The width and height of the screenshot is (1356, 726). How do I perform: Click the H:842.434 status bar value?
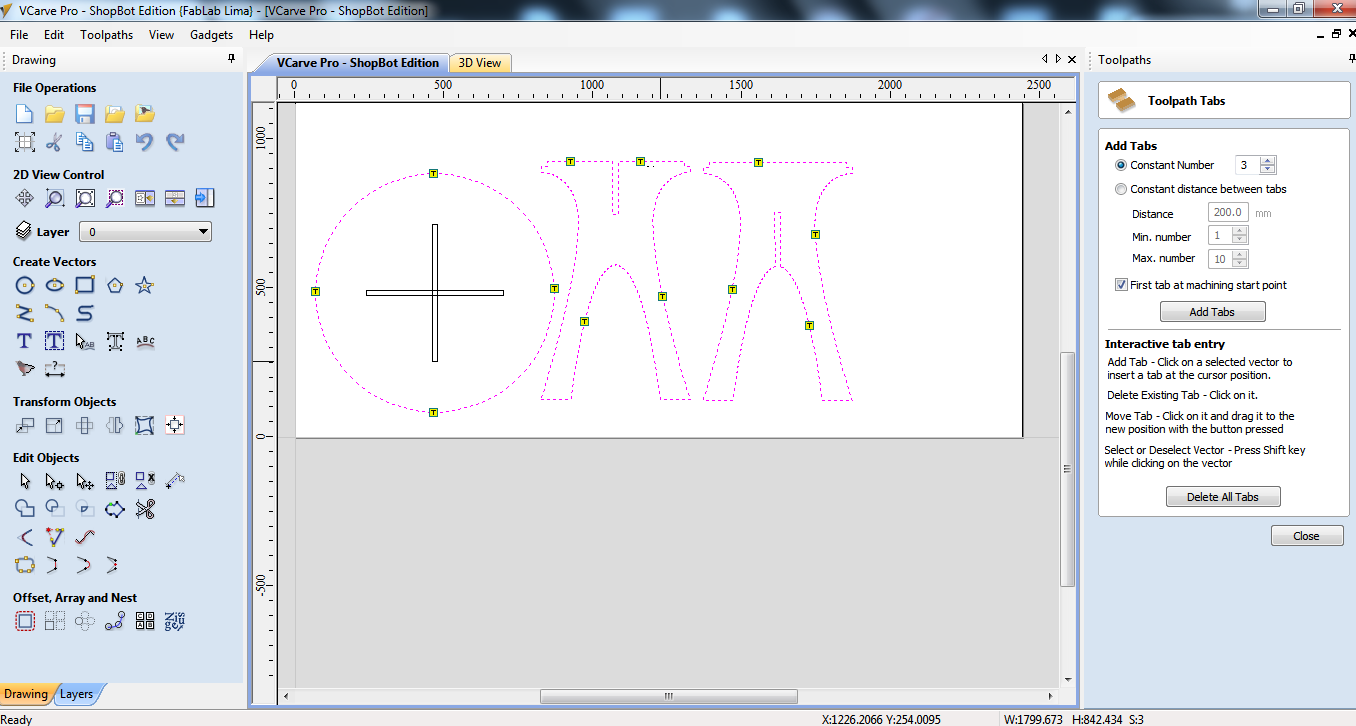tap(1098, 719)
